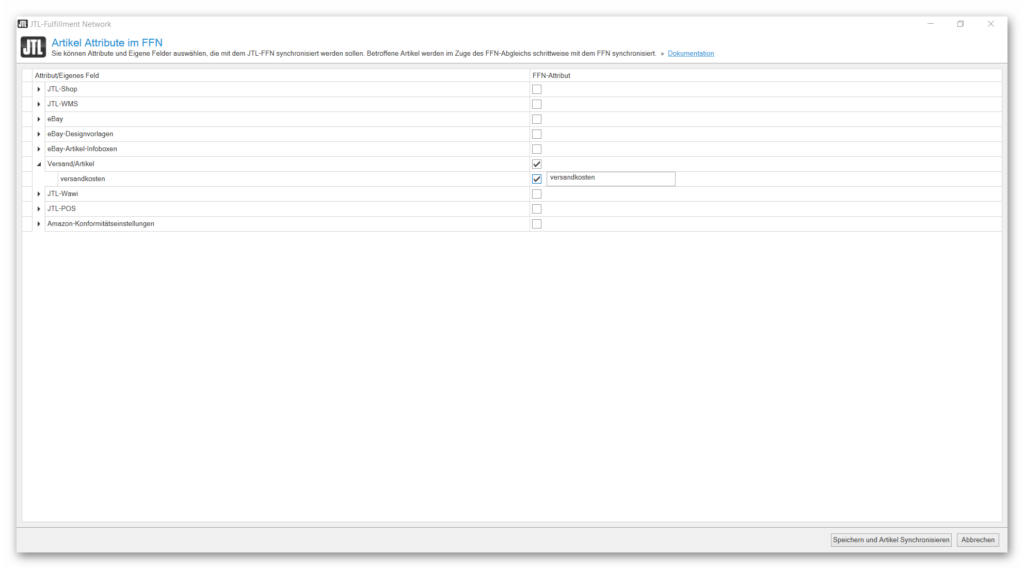The width and height of the screenshot is (1024, 569).
Task: Check the eBay-Artikel-Infoboxen checkbox
Action: coord(537,149)
